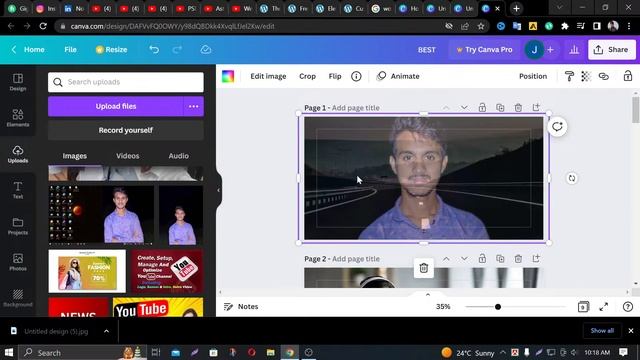The height and width of the screenshot is (360, 640).
Task: Click the Upload files button
Action: (116, 106)
